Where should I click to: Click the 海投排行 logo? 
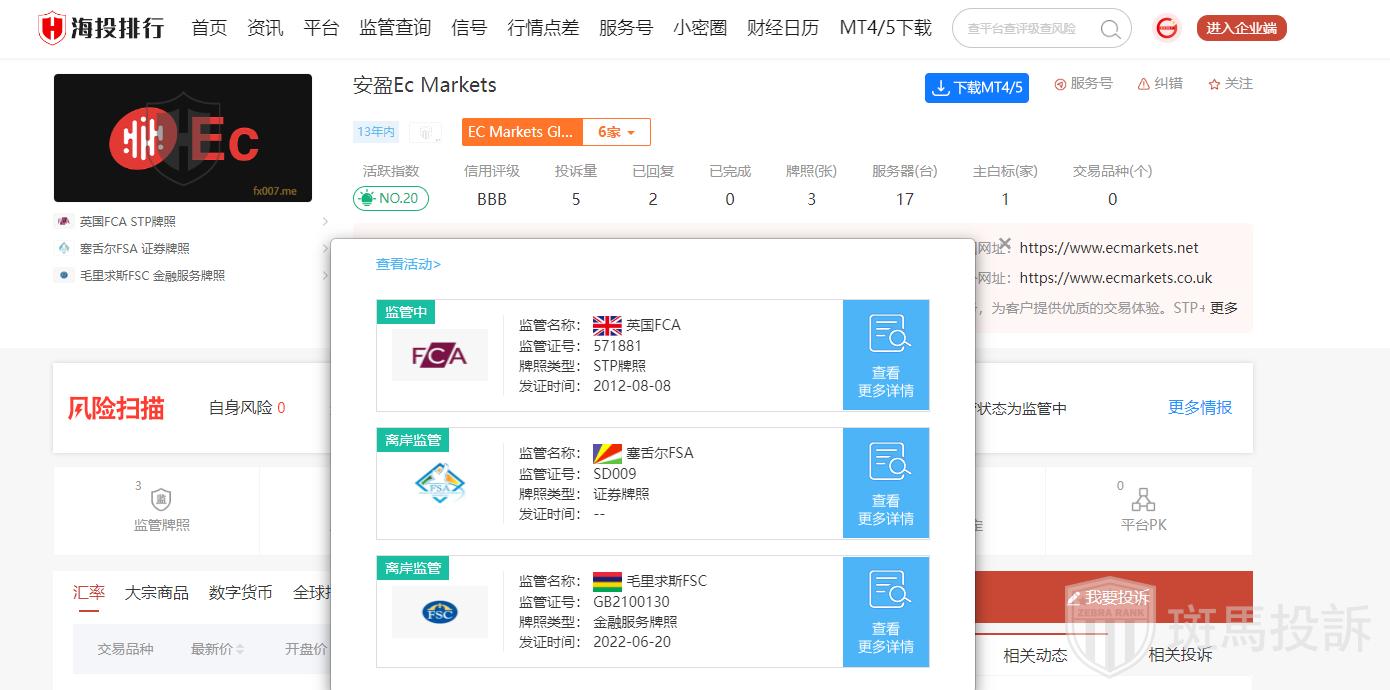click(x=101, y=28)
